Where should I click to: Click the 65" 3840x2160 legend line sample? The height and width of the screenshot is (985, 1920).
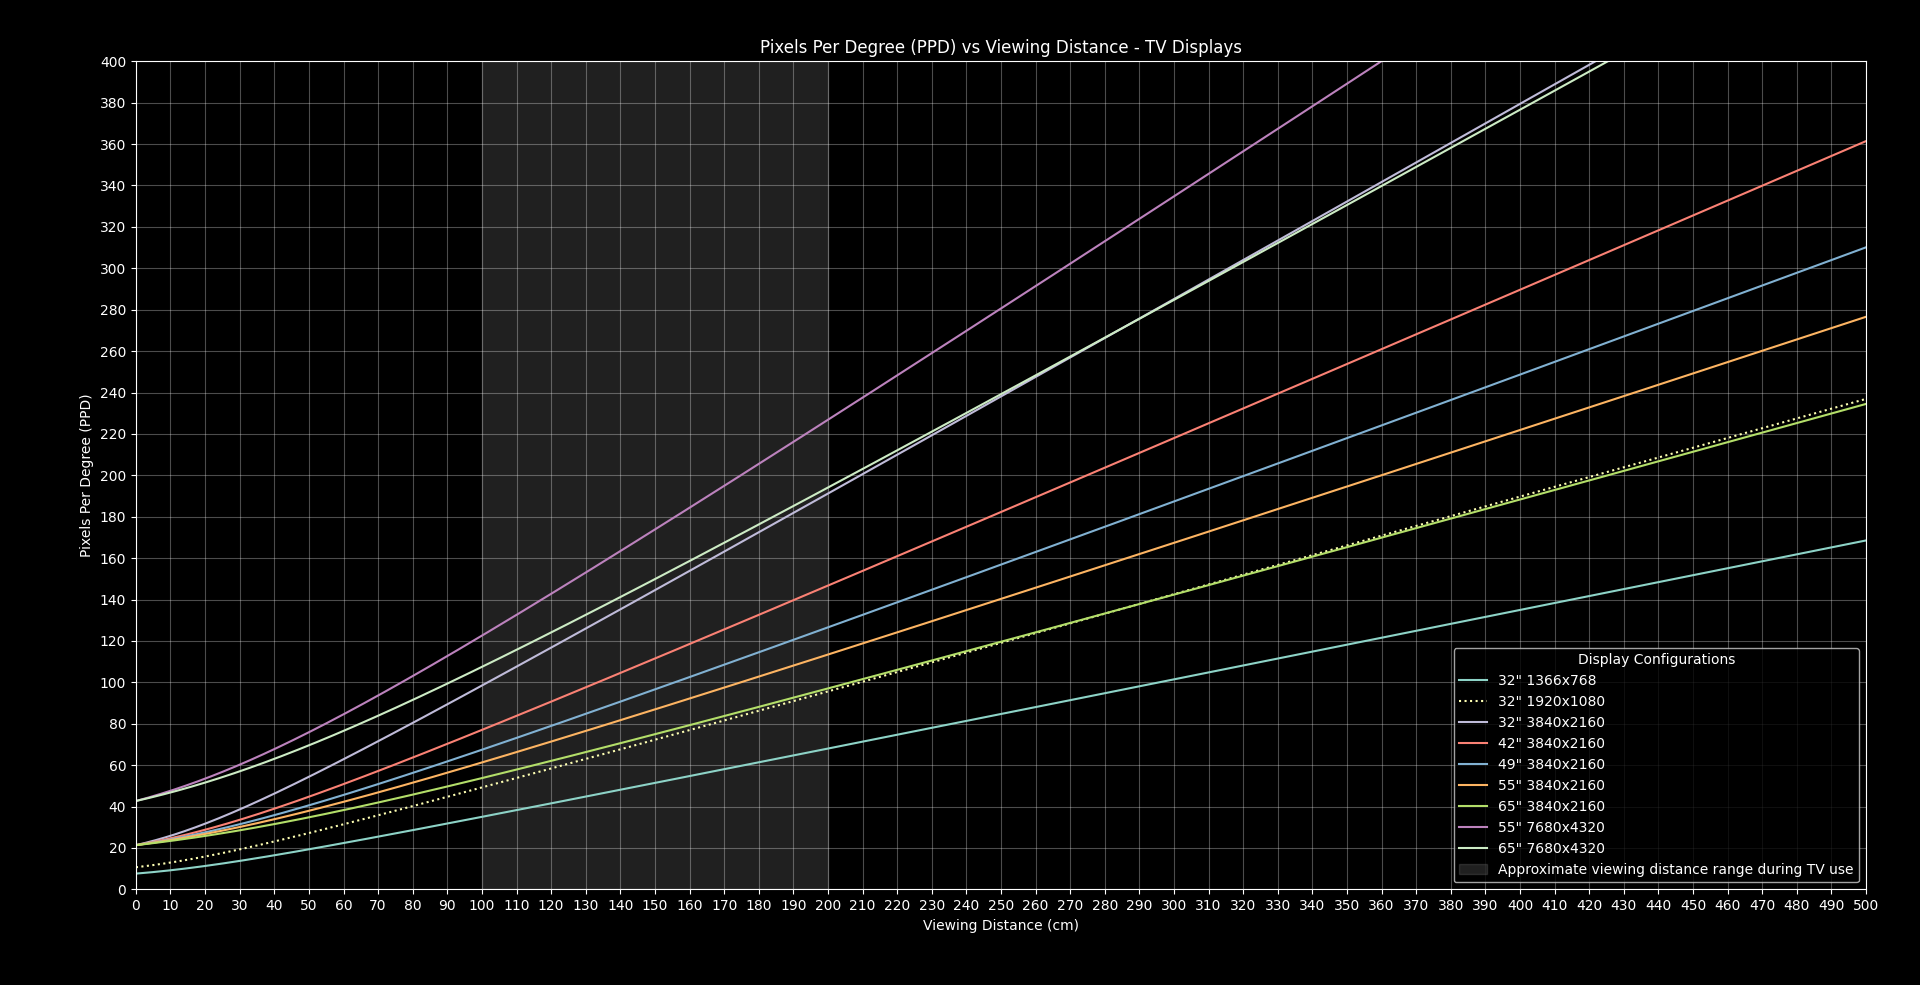point(1473,807)
